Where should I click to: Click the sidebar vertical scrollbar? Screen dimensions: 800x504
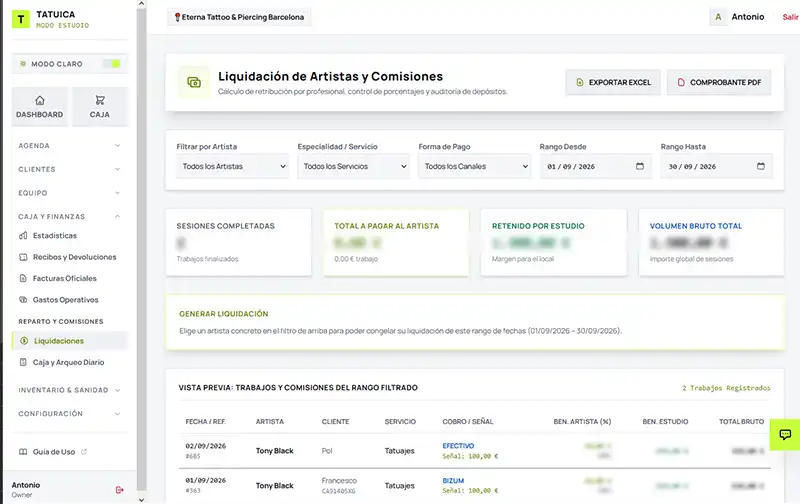[141, 249]
